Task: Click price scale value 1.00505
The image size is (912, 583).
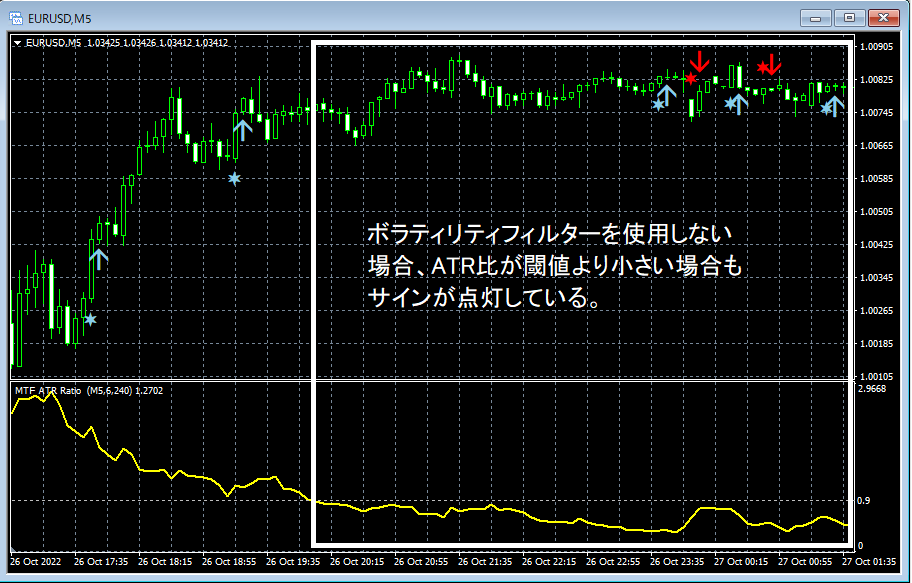Action: coord(876,212)
